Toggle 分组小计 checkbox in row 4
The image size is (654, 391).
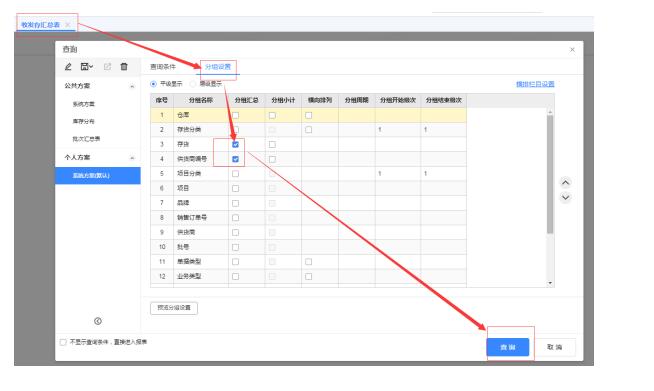click(x=272, y=159)
